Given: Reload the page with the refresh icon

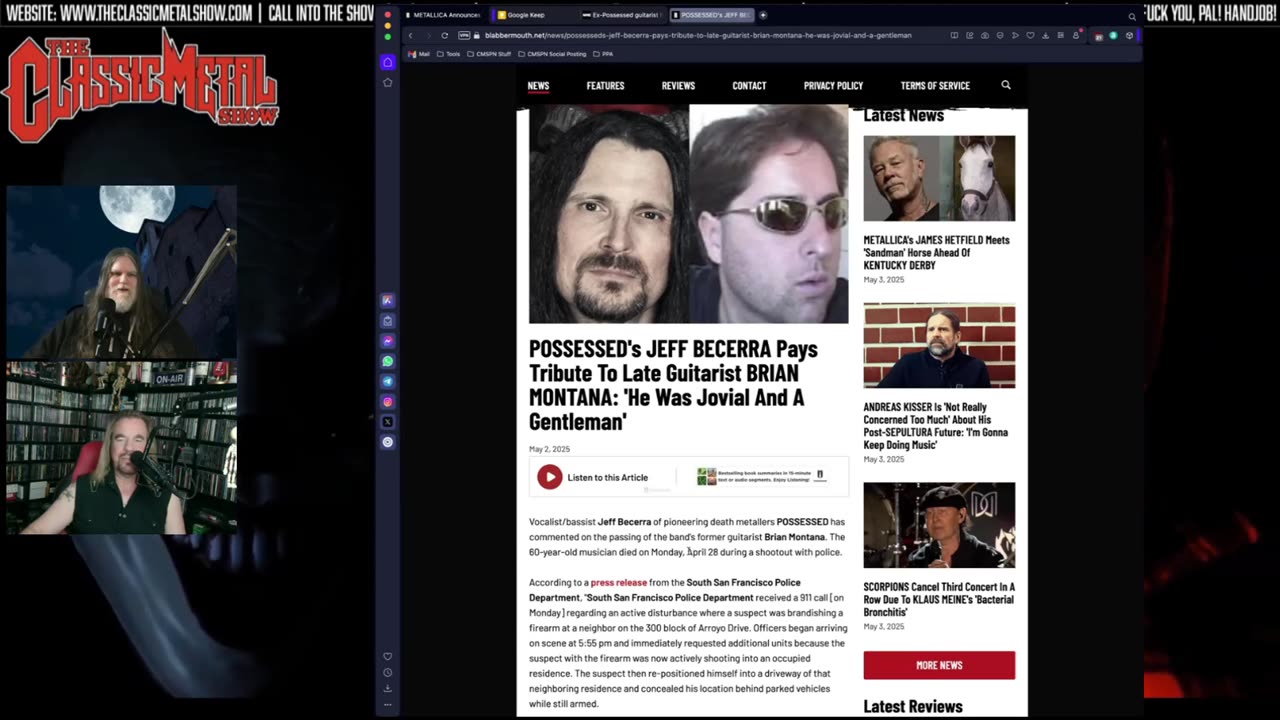Looking at the screenshot, I should tap(445, 35).
